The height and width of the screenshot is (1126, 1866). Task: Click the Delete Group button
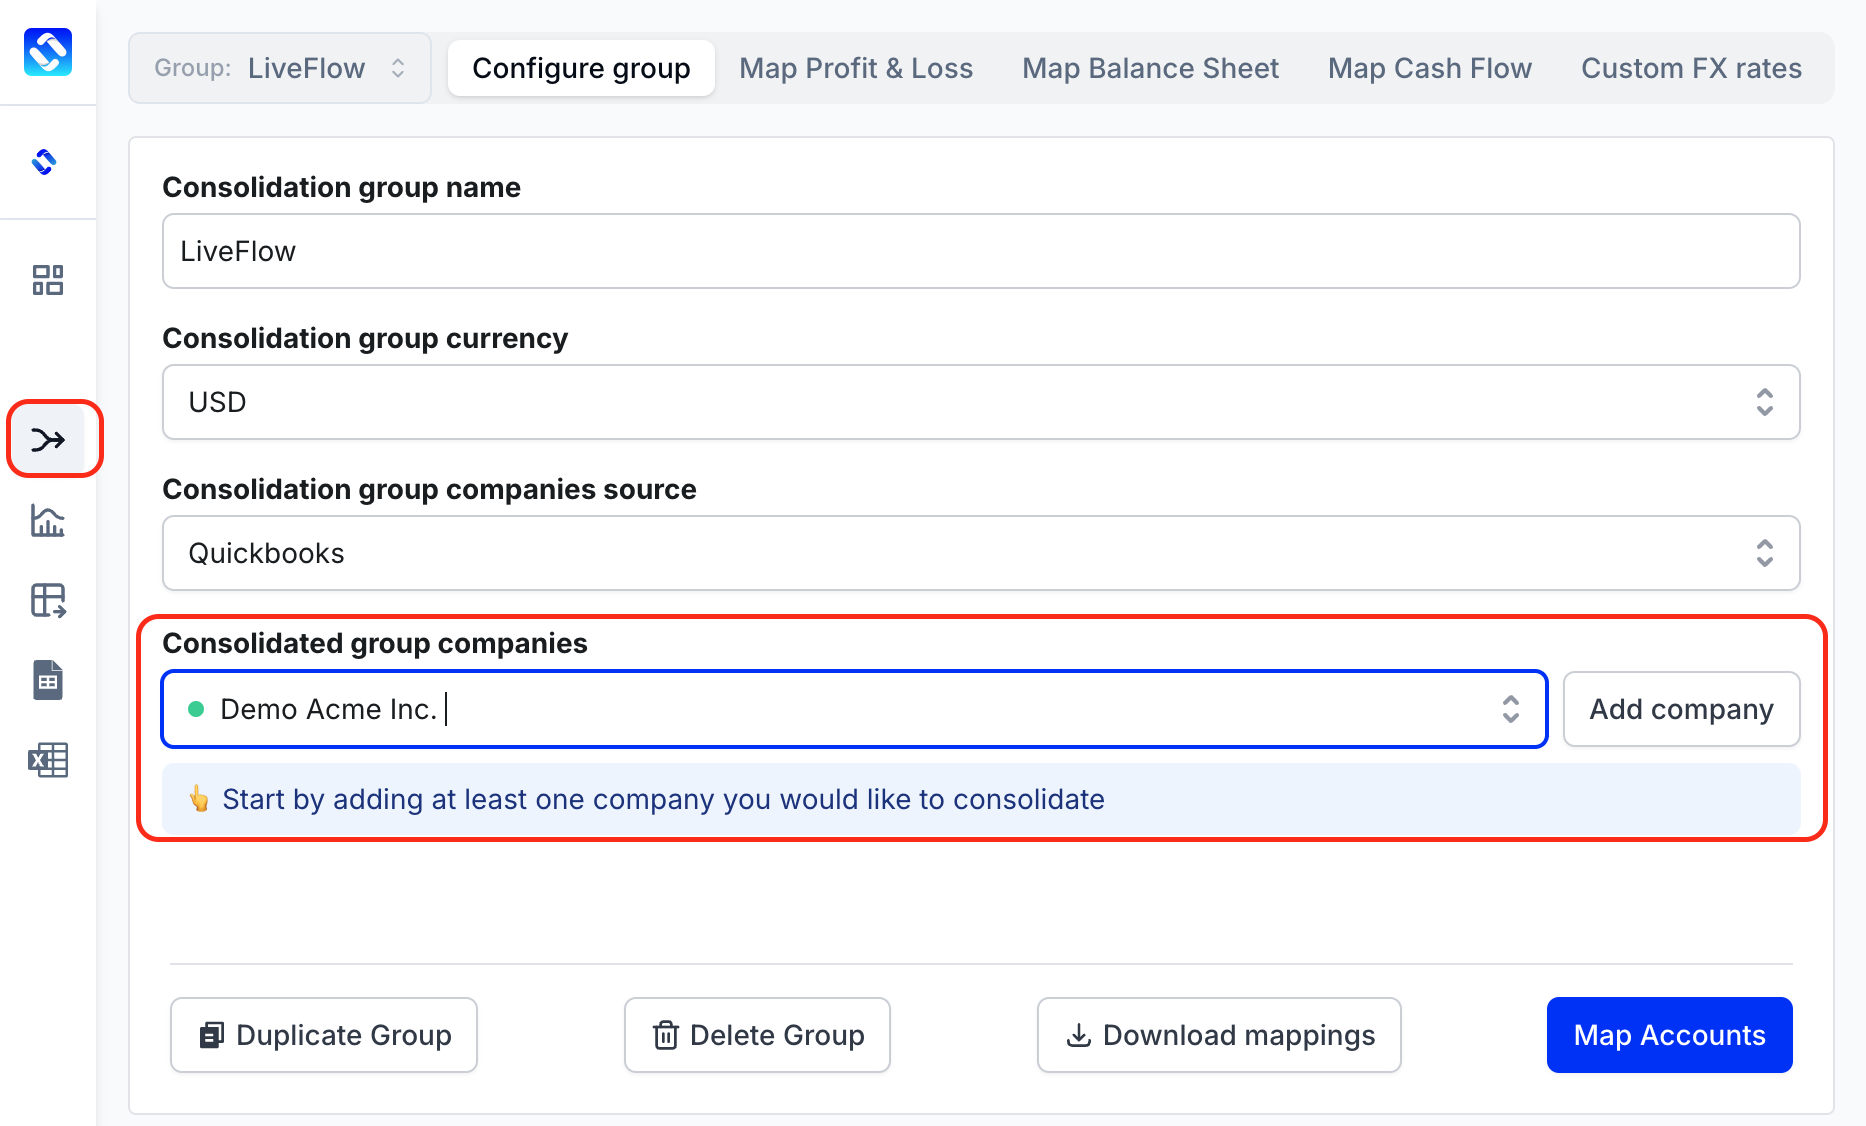click(x=757, y=1035)
